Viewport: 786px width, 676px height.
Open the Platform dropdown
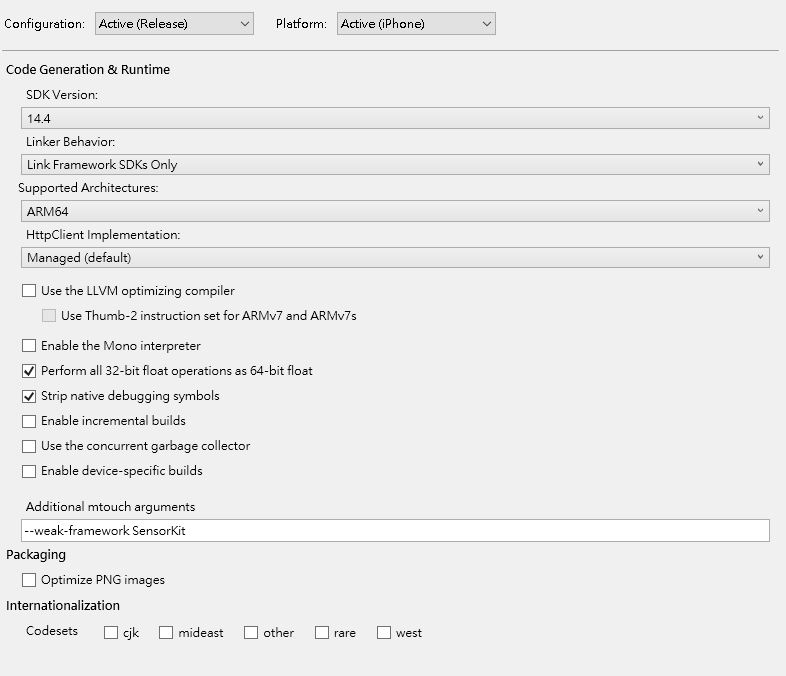coord(416,24)
